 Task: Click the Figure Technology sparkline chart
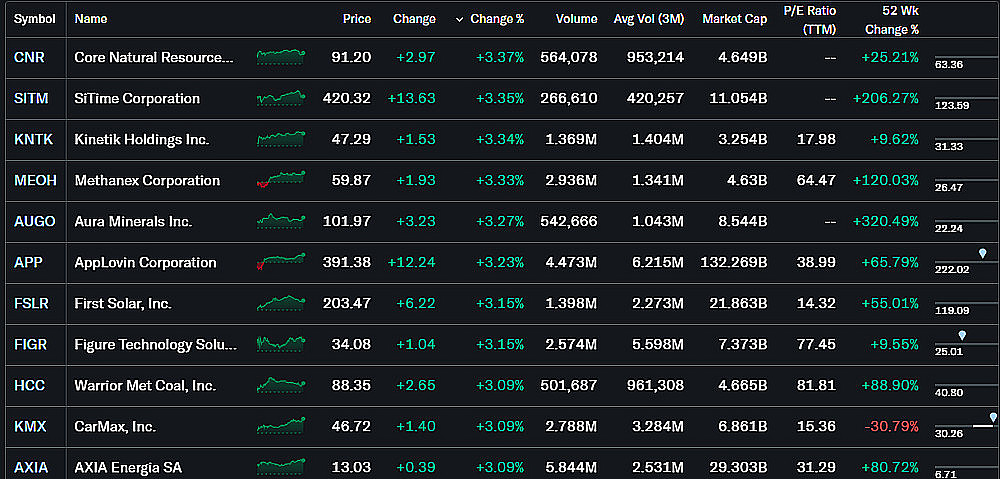pyautogui.click(x=281, y=344)
